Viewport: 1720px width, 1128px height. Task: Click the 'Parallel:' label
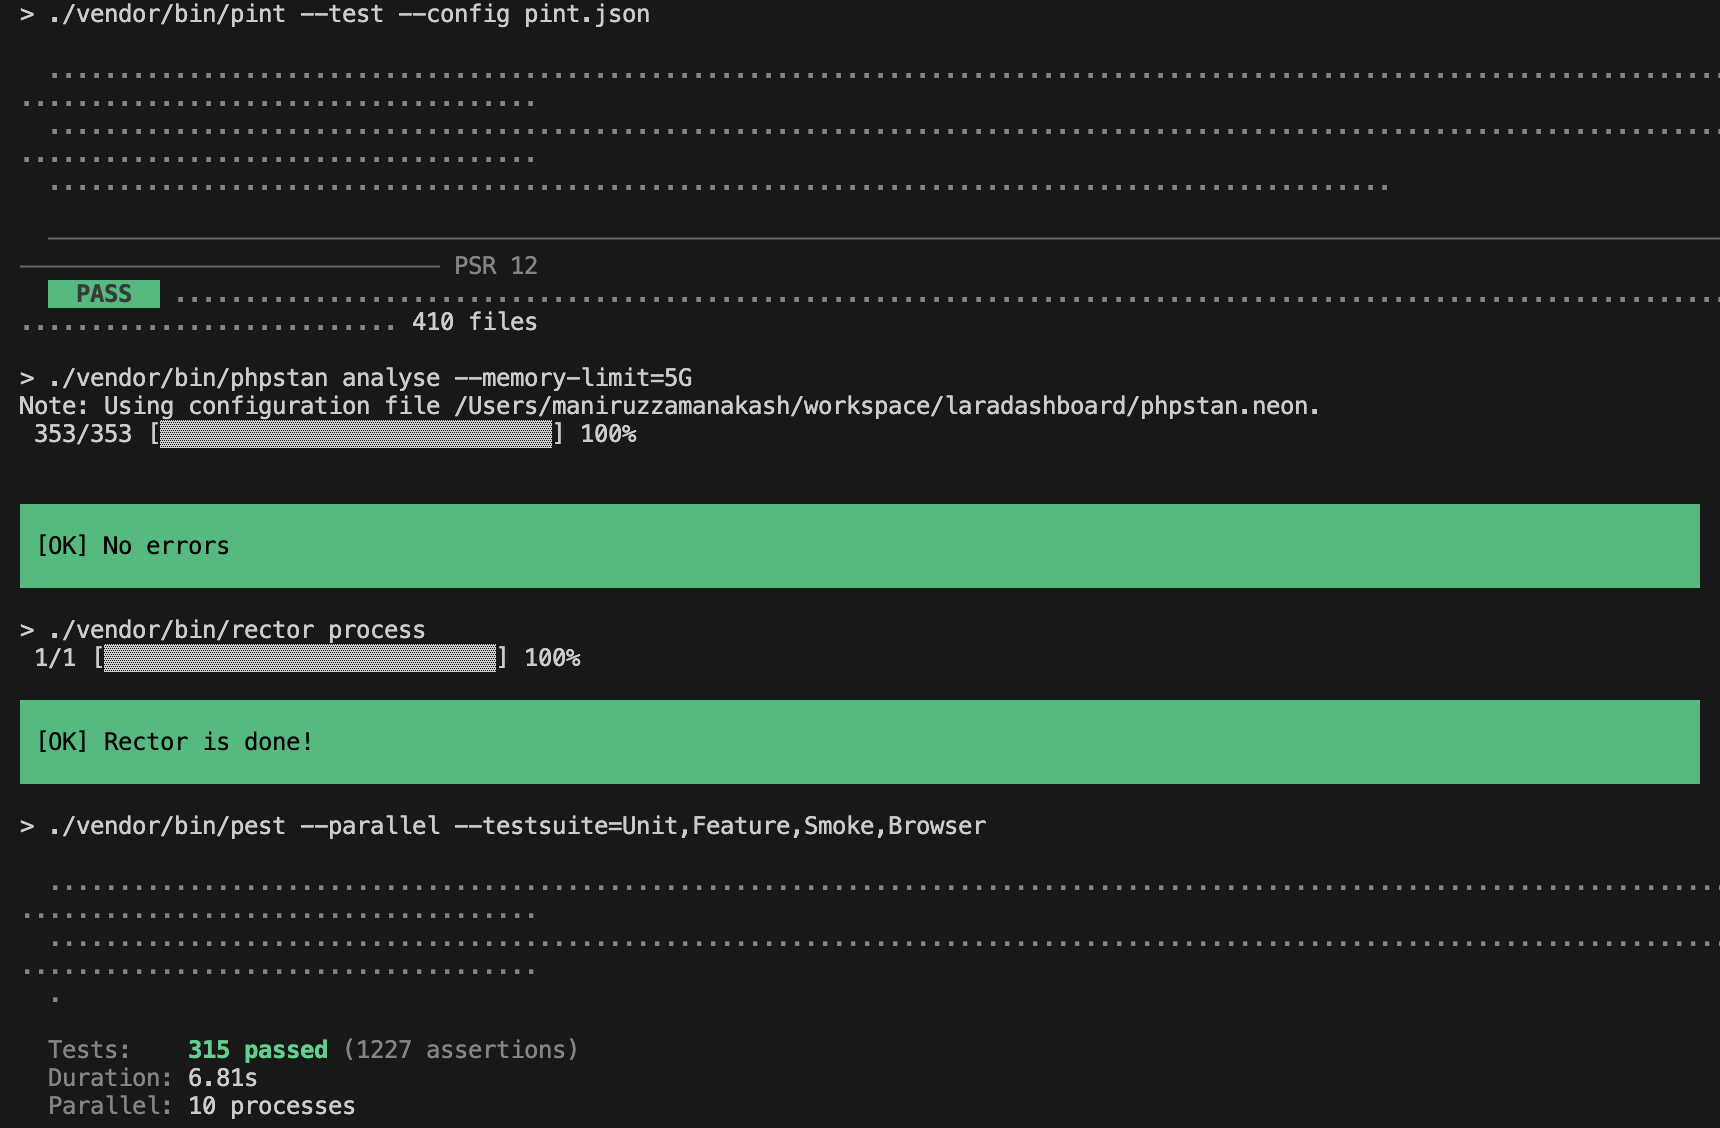tap(110, 1106)
